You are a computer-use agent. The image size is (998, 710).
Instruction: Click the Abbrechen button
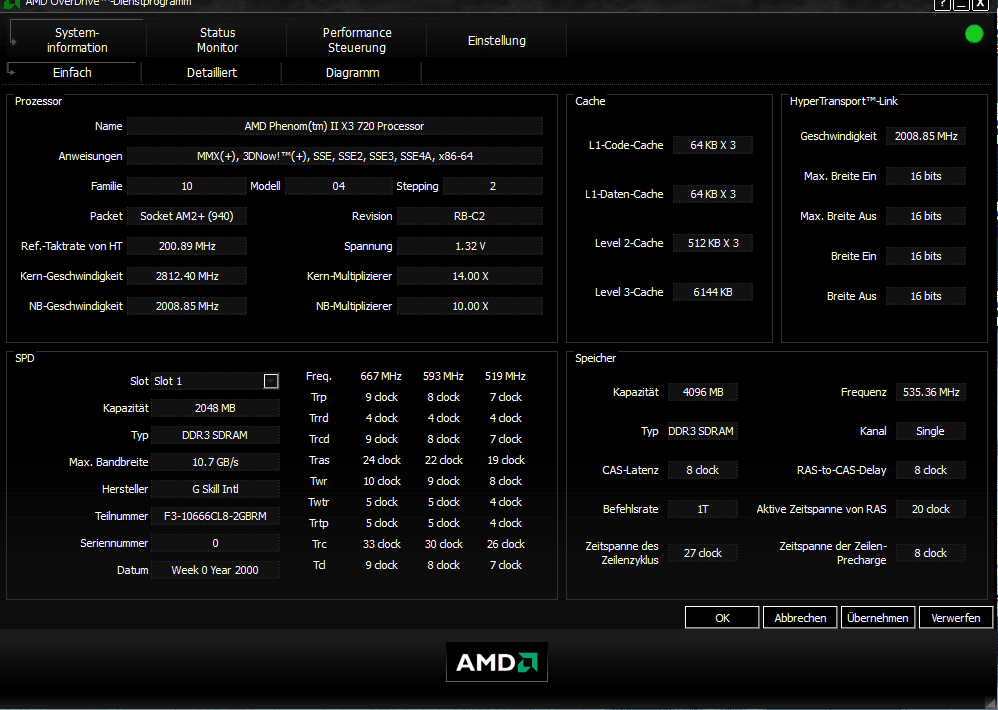pos(800,618)
